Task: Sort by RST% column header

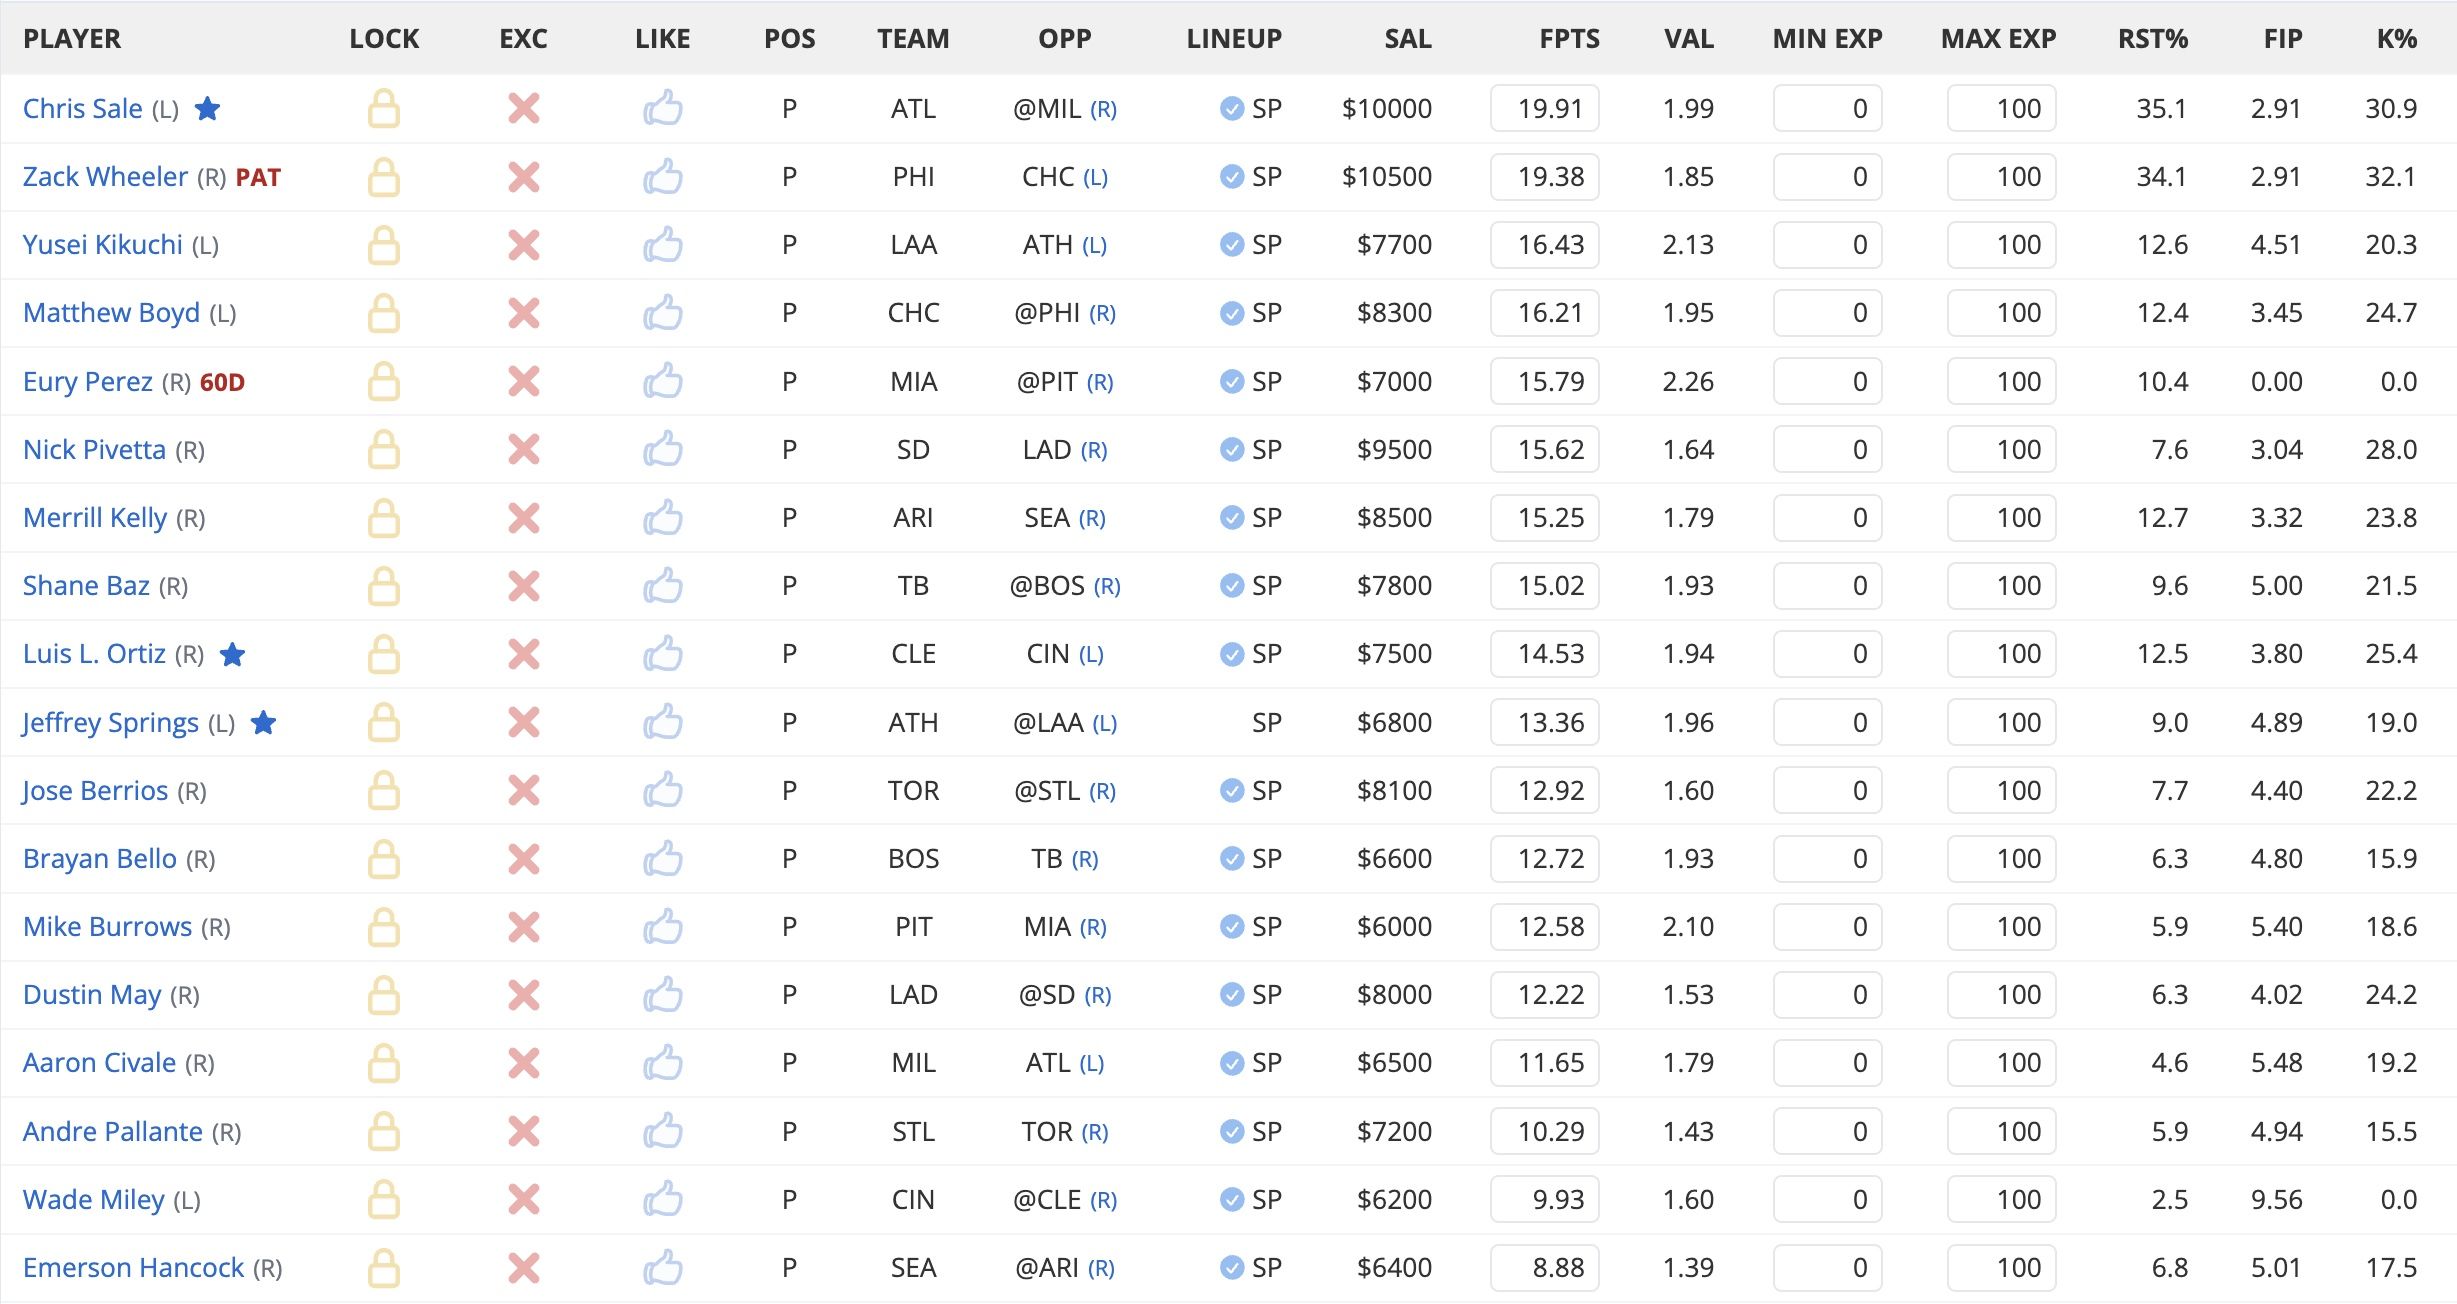Action: coord(2153,39)
